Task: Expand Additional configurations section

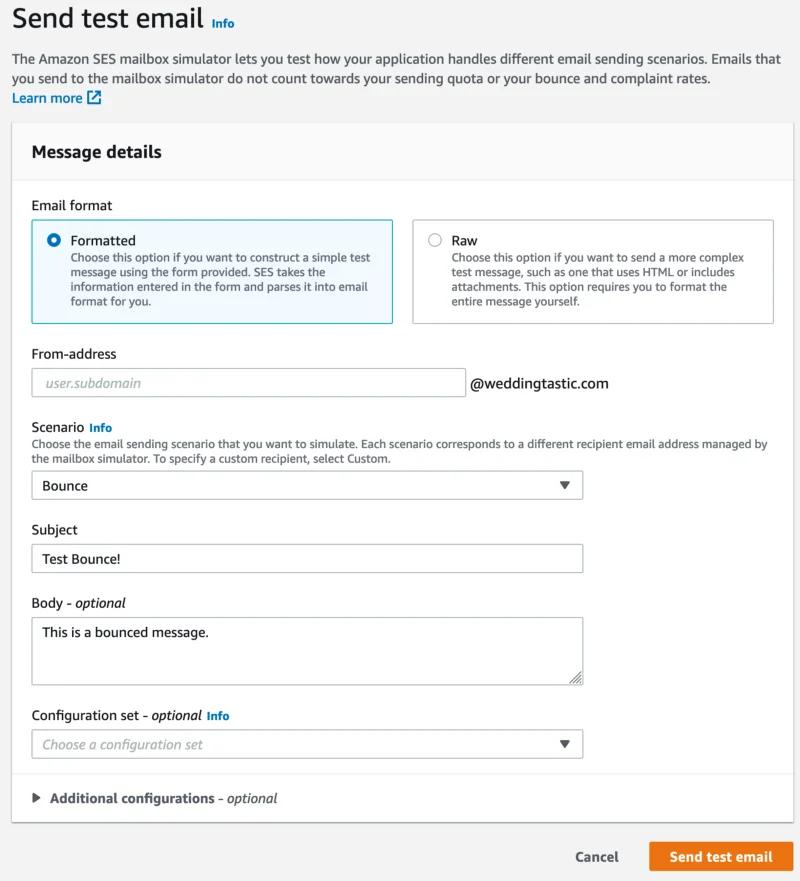Action: tap(163, 798)
